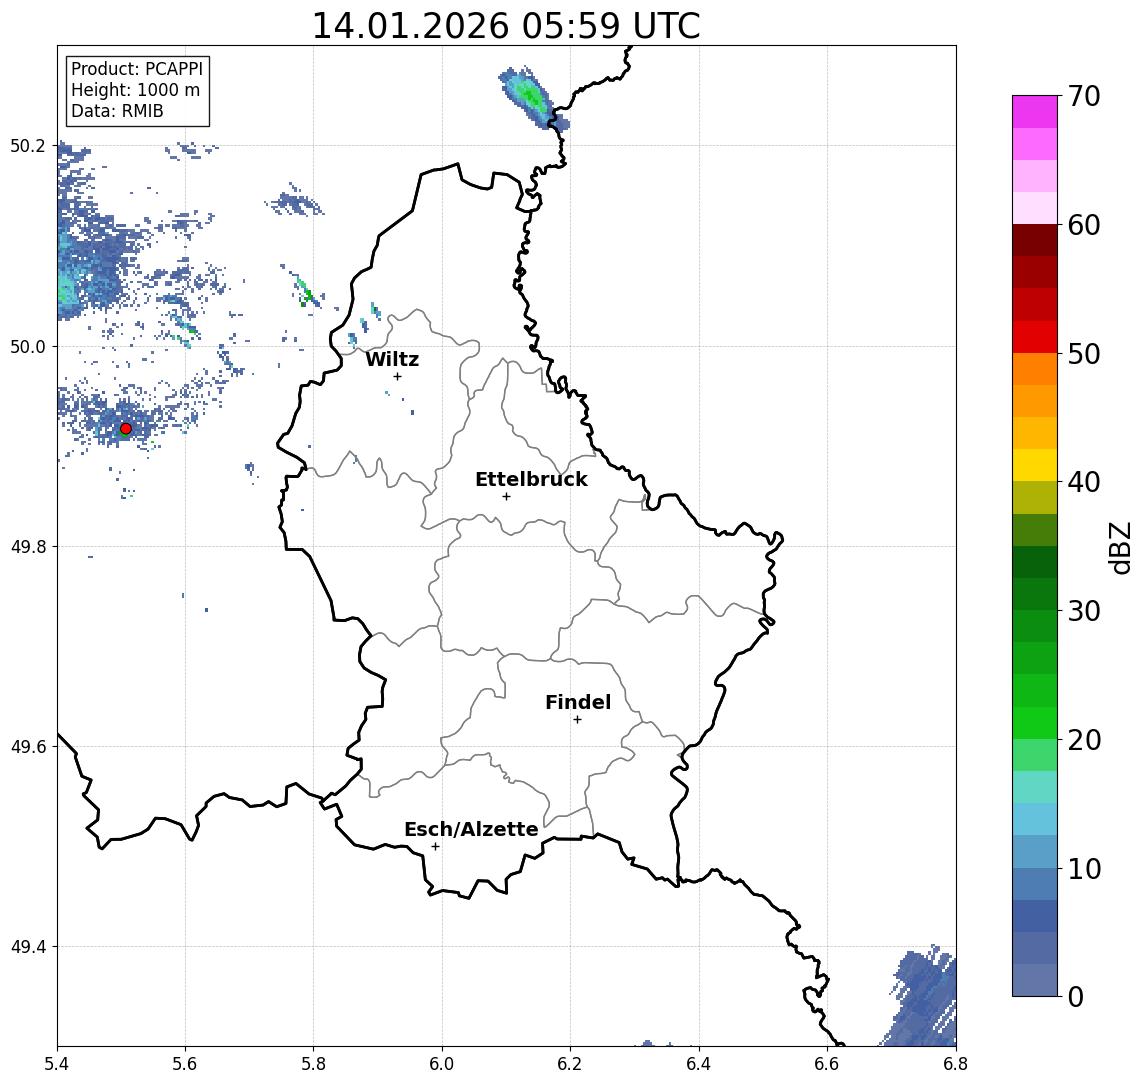Click the Findel station cross marker
This screenshot has width=1145, height=1084.
(x=577, y=720)
